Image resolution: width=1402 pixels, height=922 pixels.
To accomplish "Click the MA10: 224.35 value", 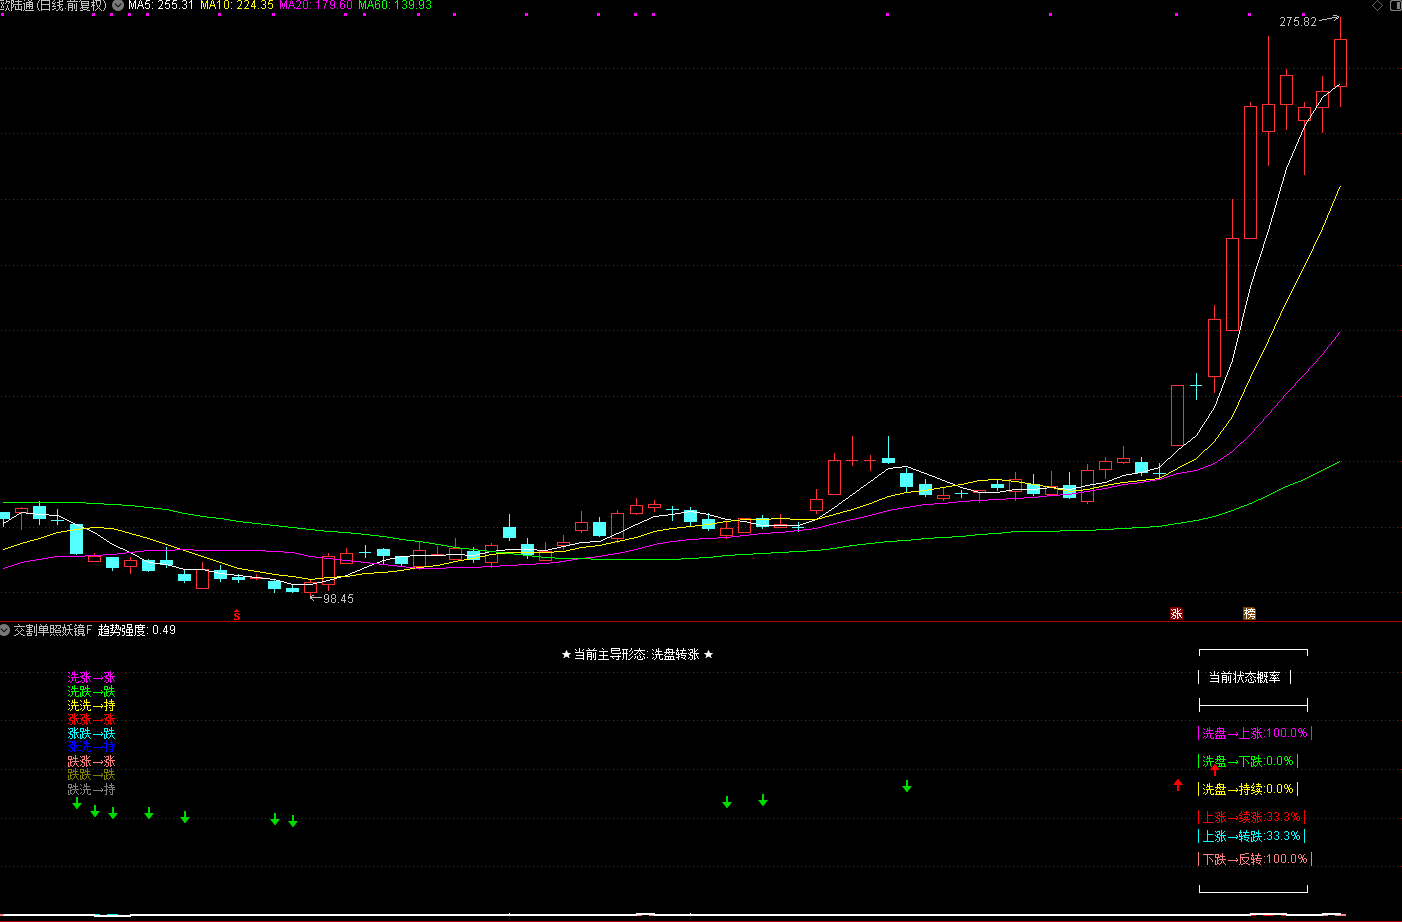I will [237, 5].
